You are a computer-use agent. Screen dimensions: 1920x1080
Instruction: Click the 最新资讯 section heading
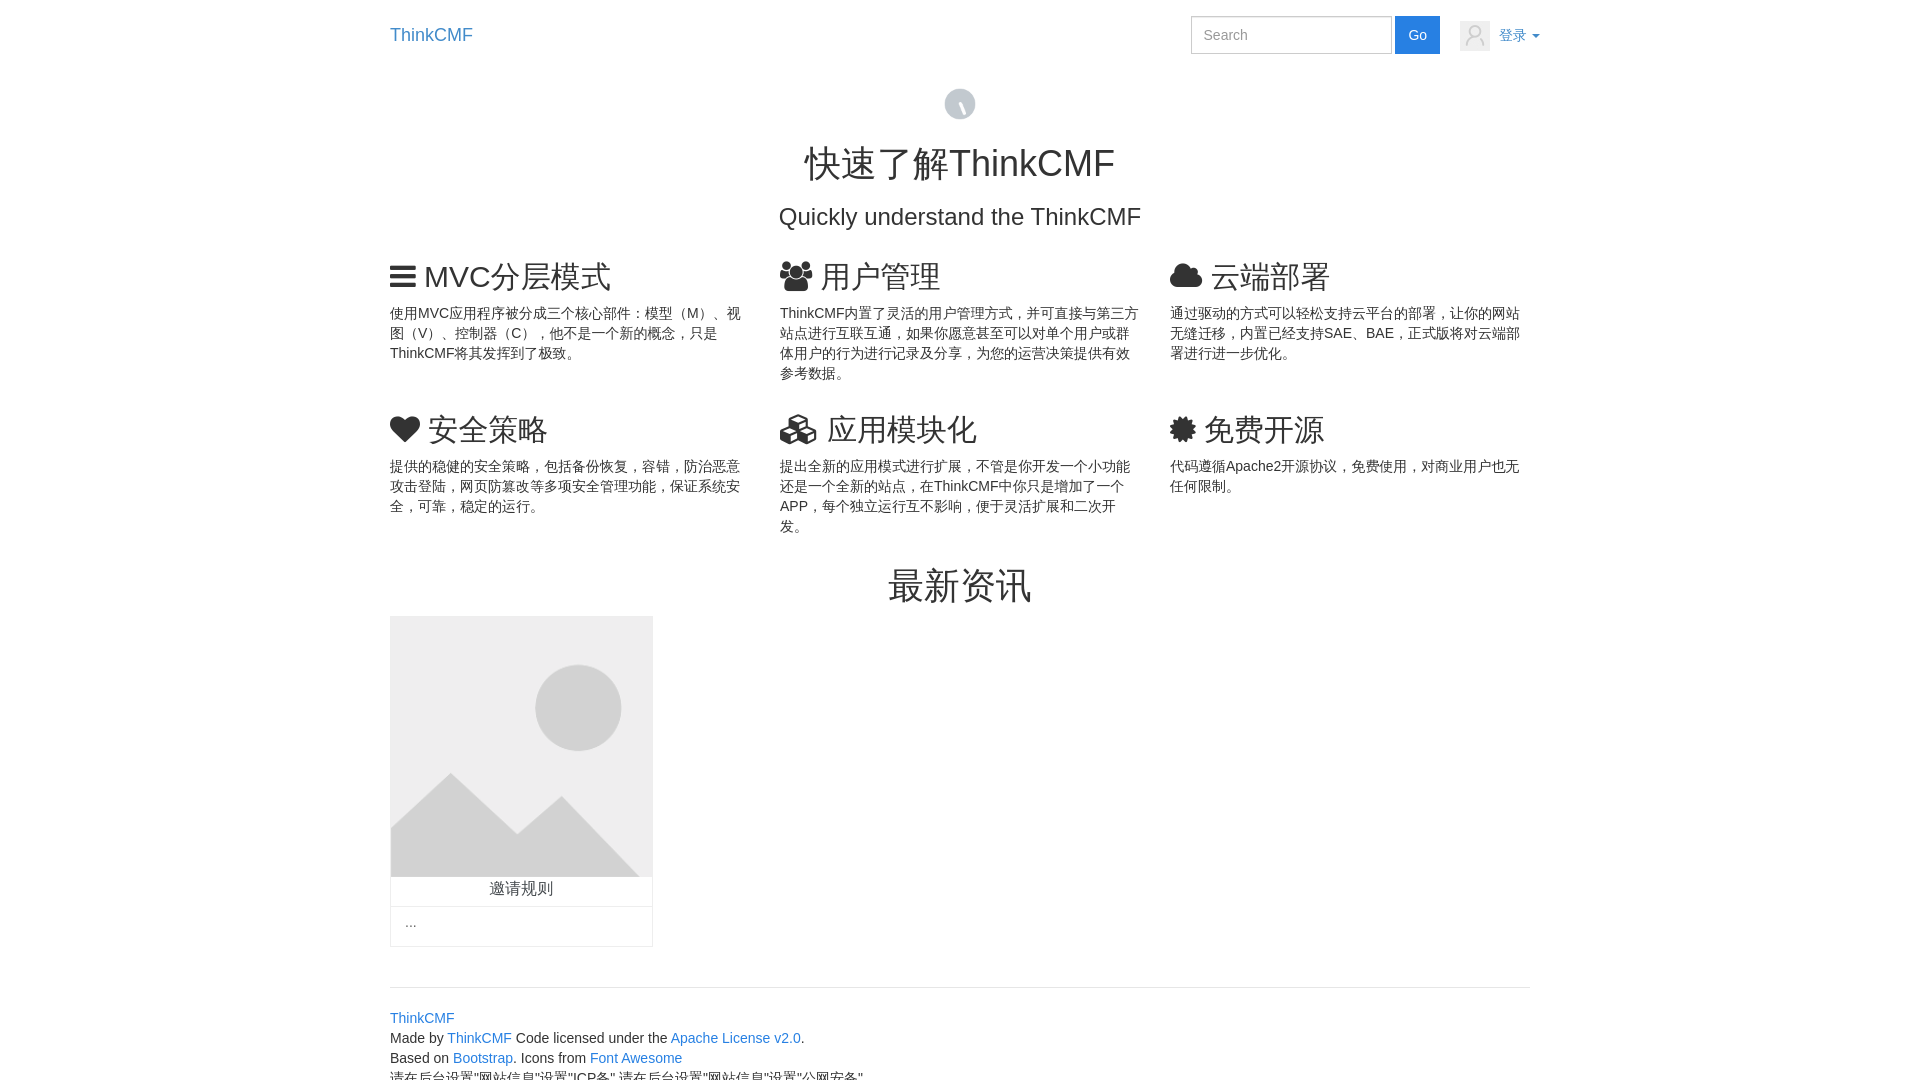[960, 586]
